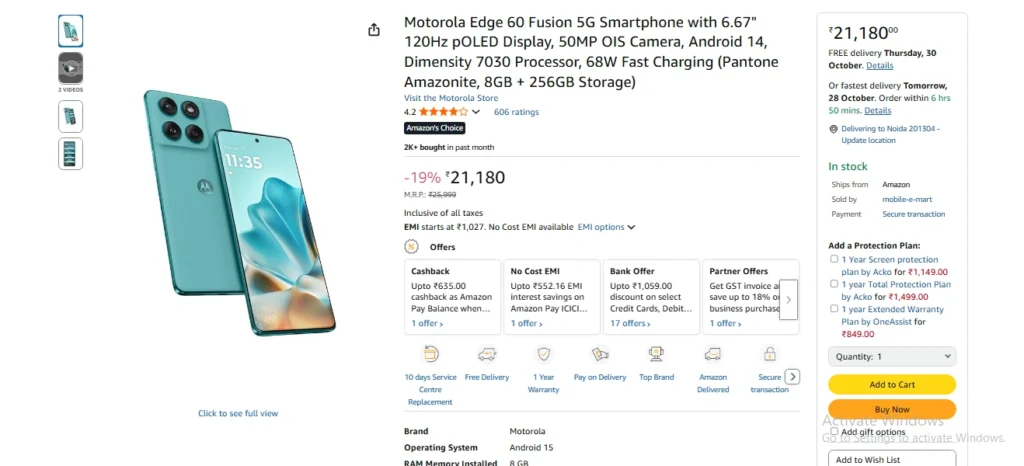Open the Quantity dropdown
Viewport: 1024px width, 466px height.
892,356
